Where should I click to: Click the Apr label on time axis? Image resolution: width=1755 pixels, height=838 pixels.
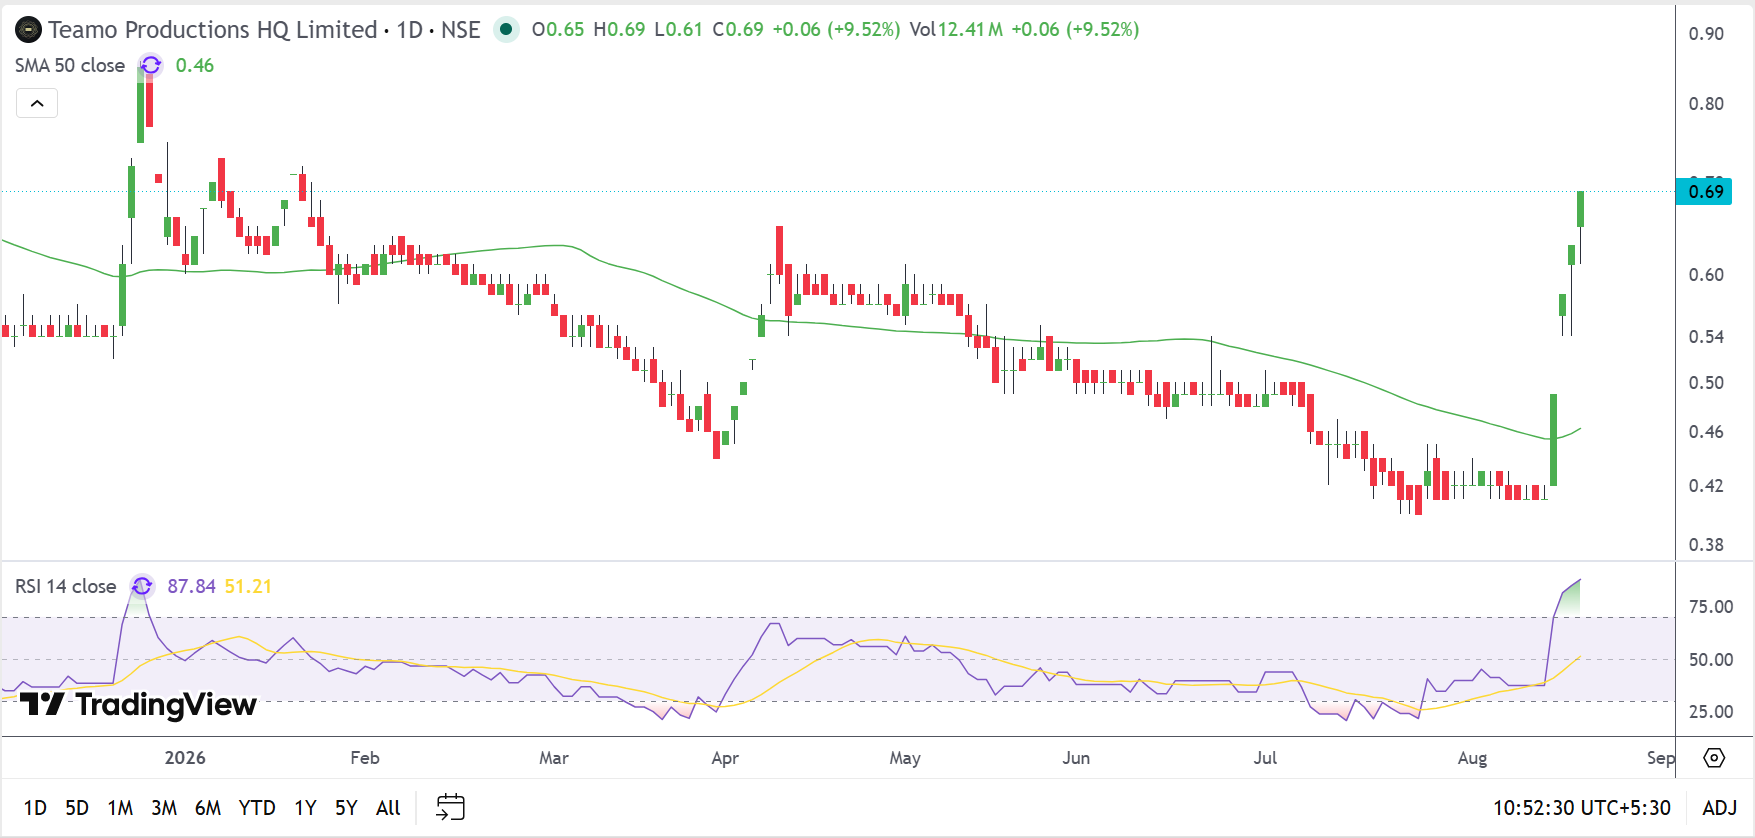pyautogui.click(x=725, y=758)
